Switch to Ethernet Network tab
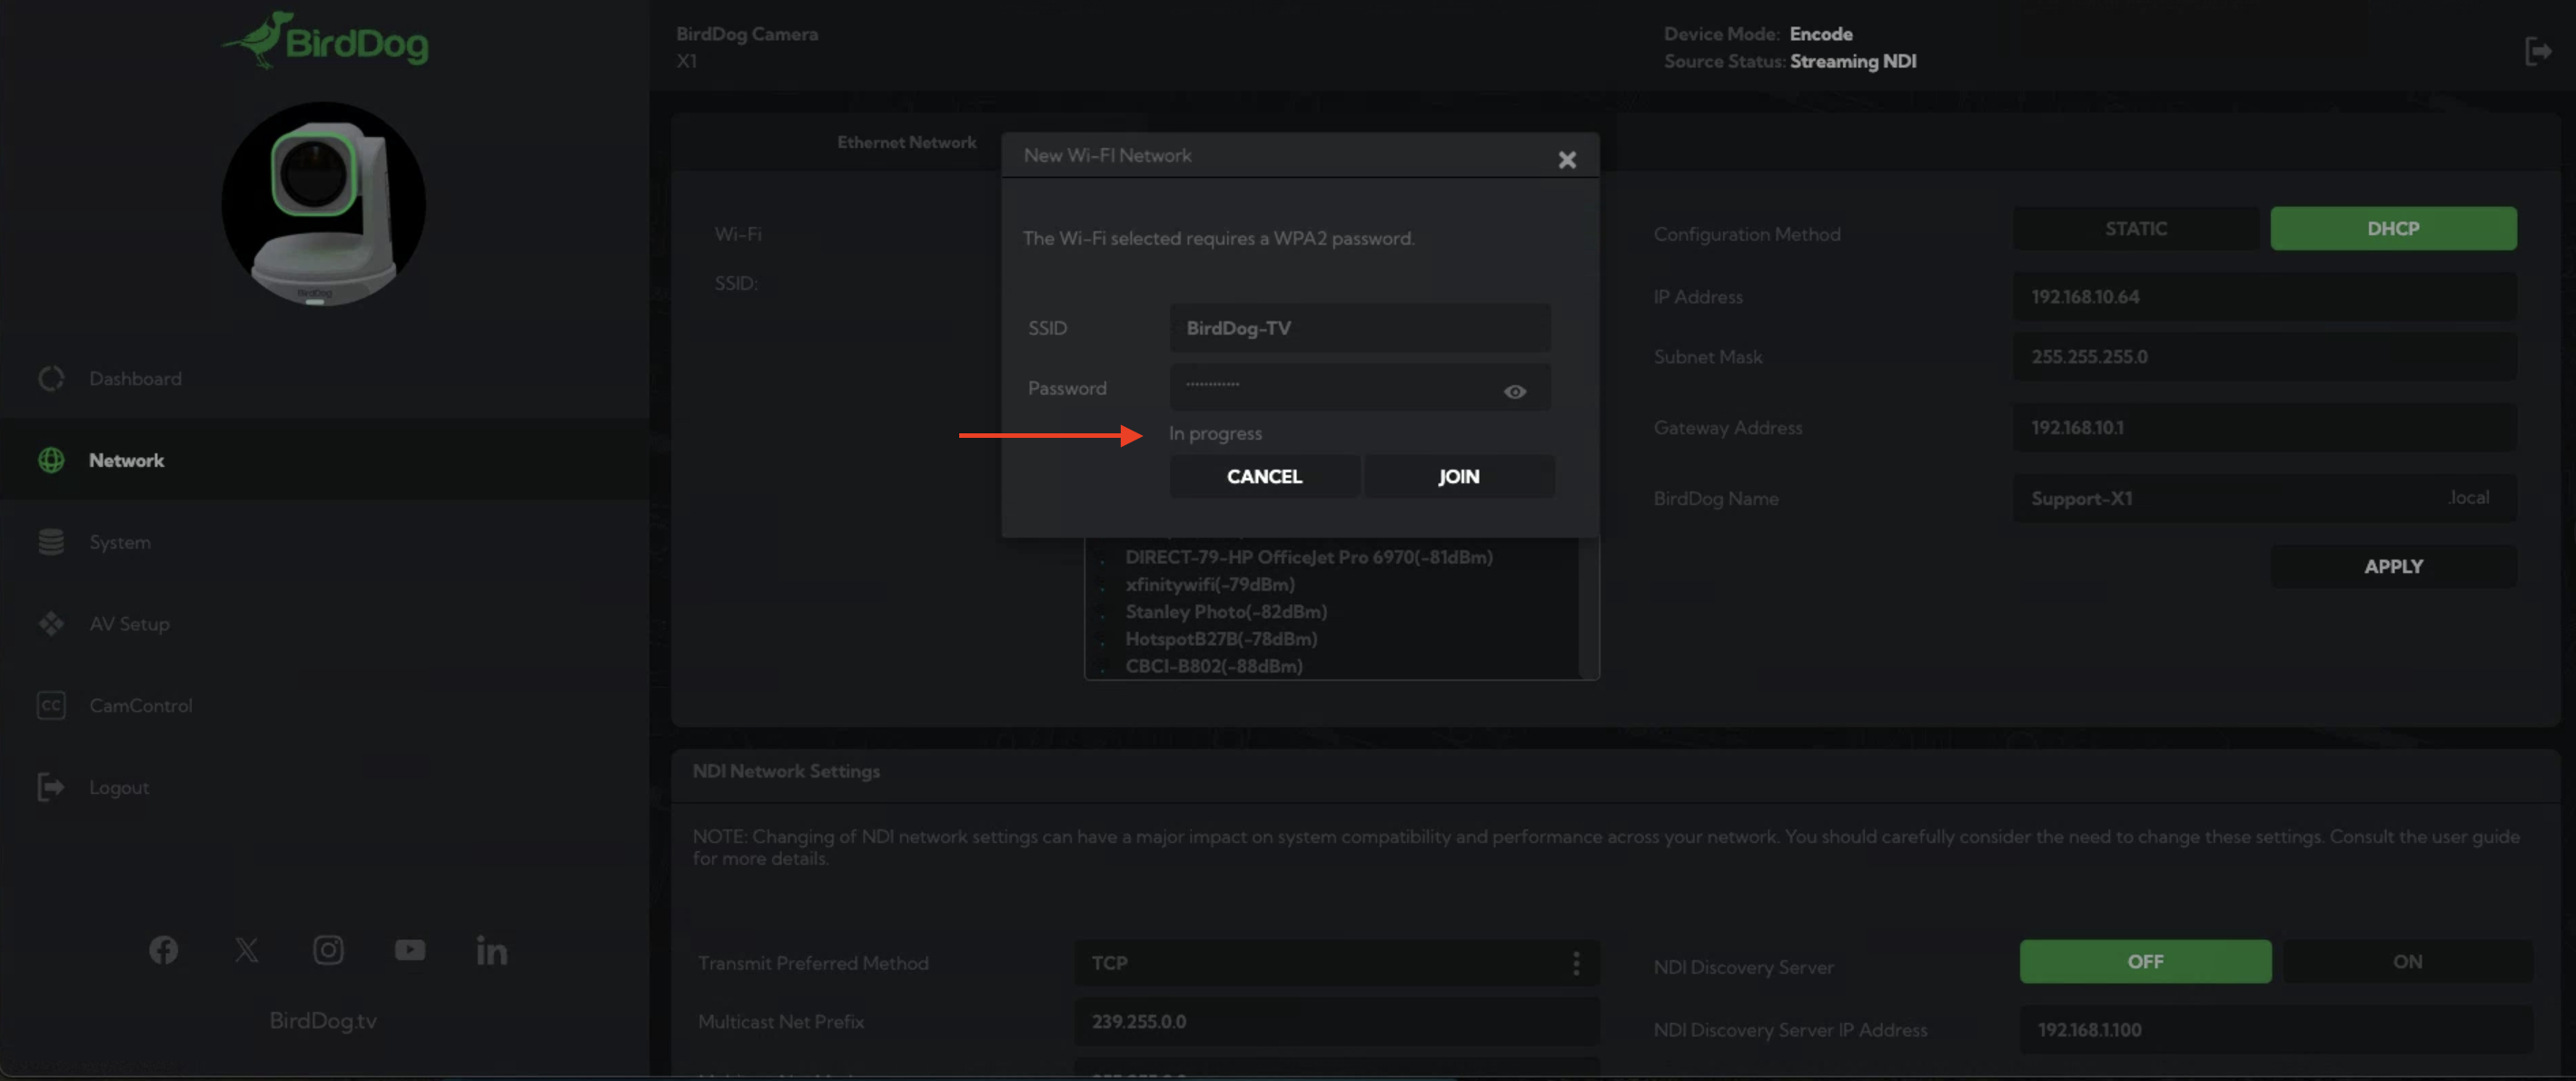The height and width of the screenshot is (1081, 2576). 906,143
